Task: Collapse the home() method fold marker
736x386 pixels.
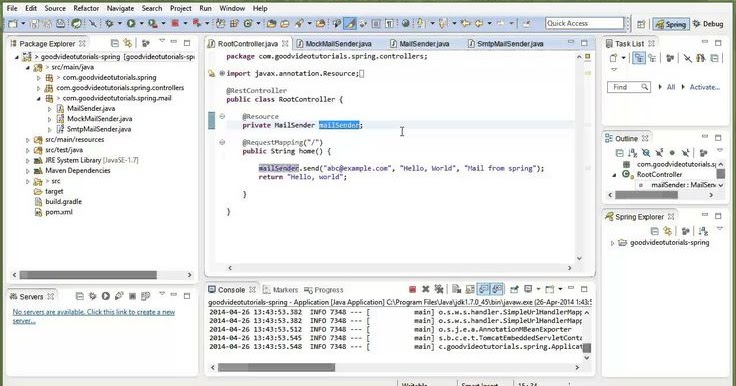Action: point(222,142)
